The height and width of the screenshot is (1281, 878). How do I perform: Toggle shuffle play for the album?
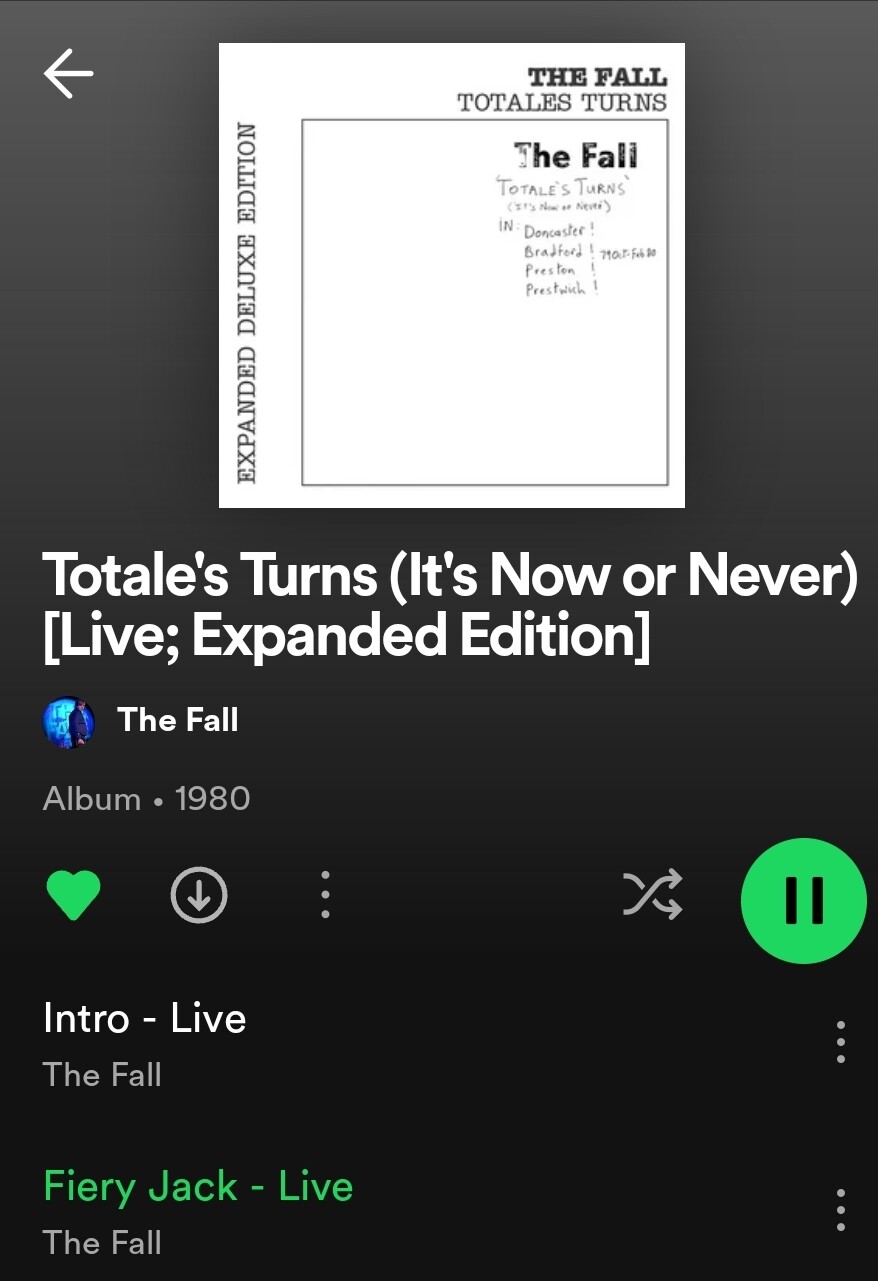click(653, 894)
